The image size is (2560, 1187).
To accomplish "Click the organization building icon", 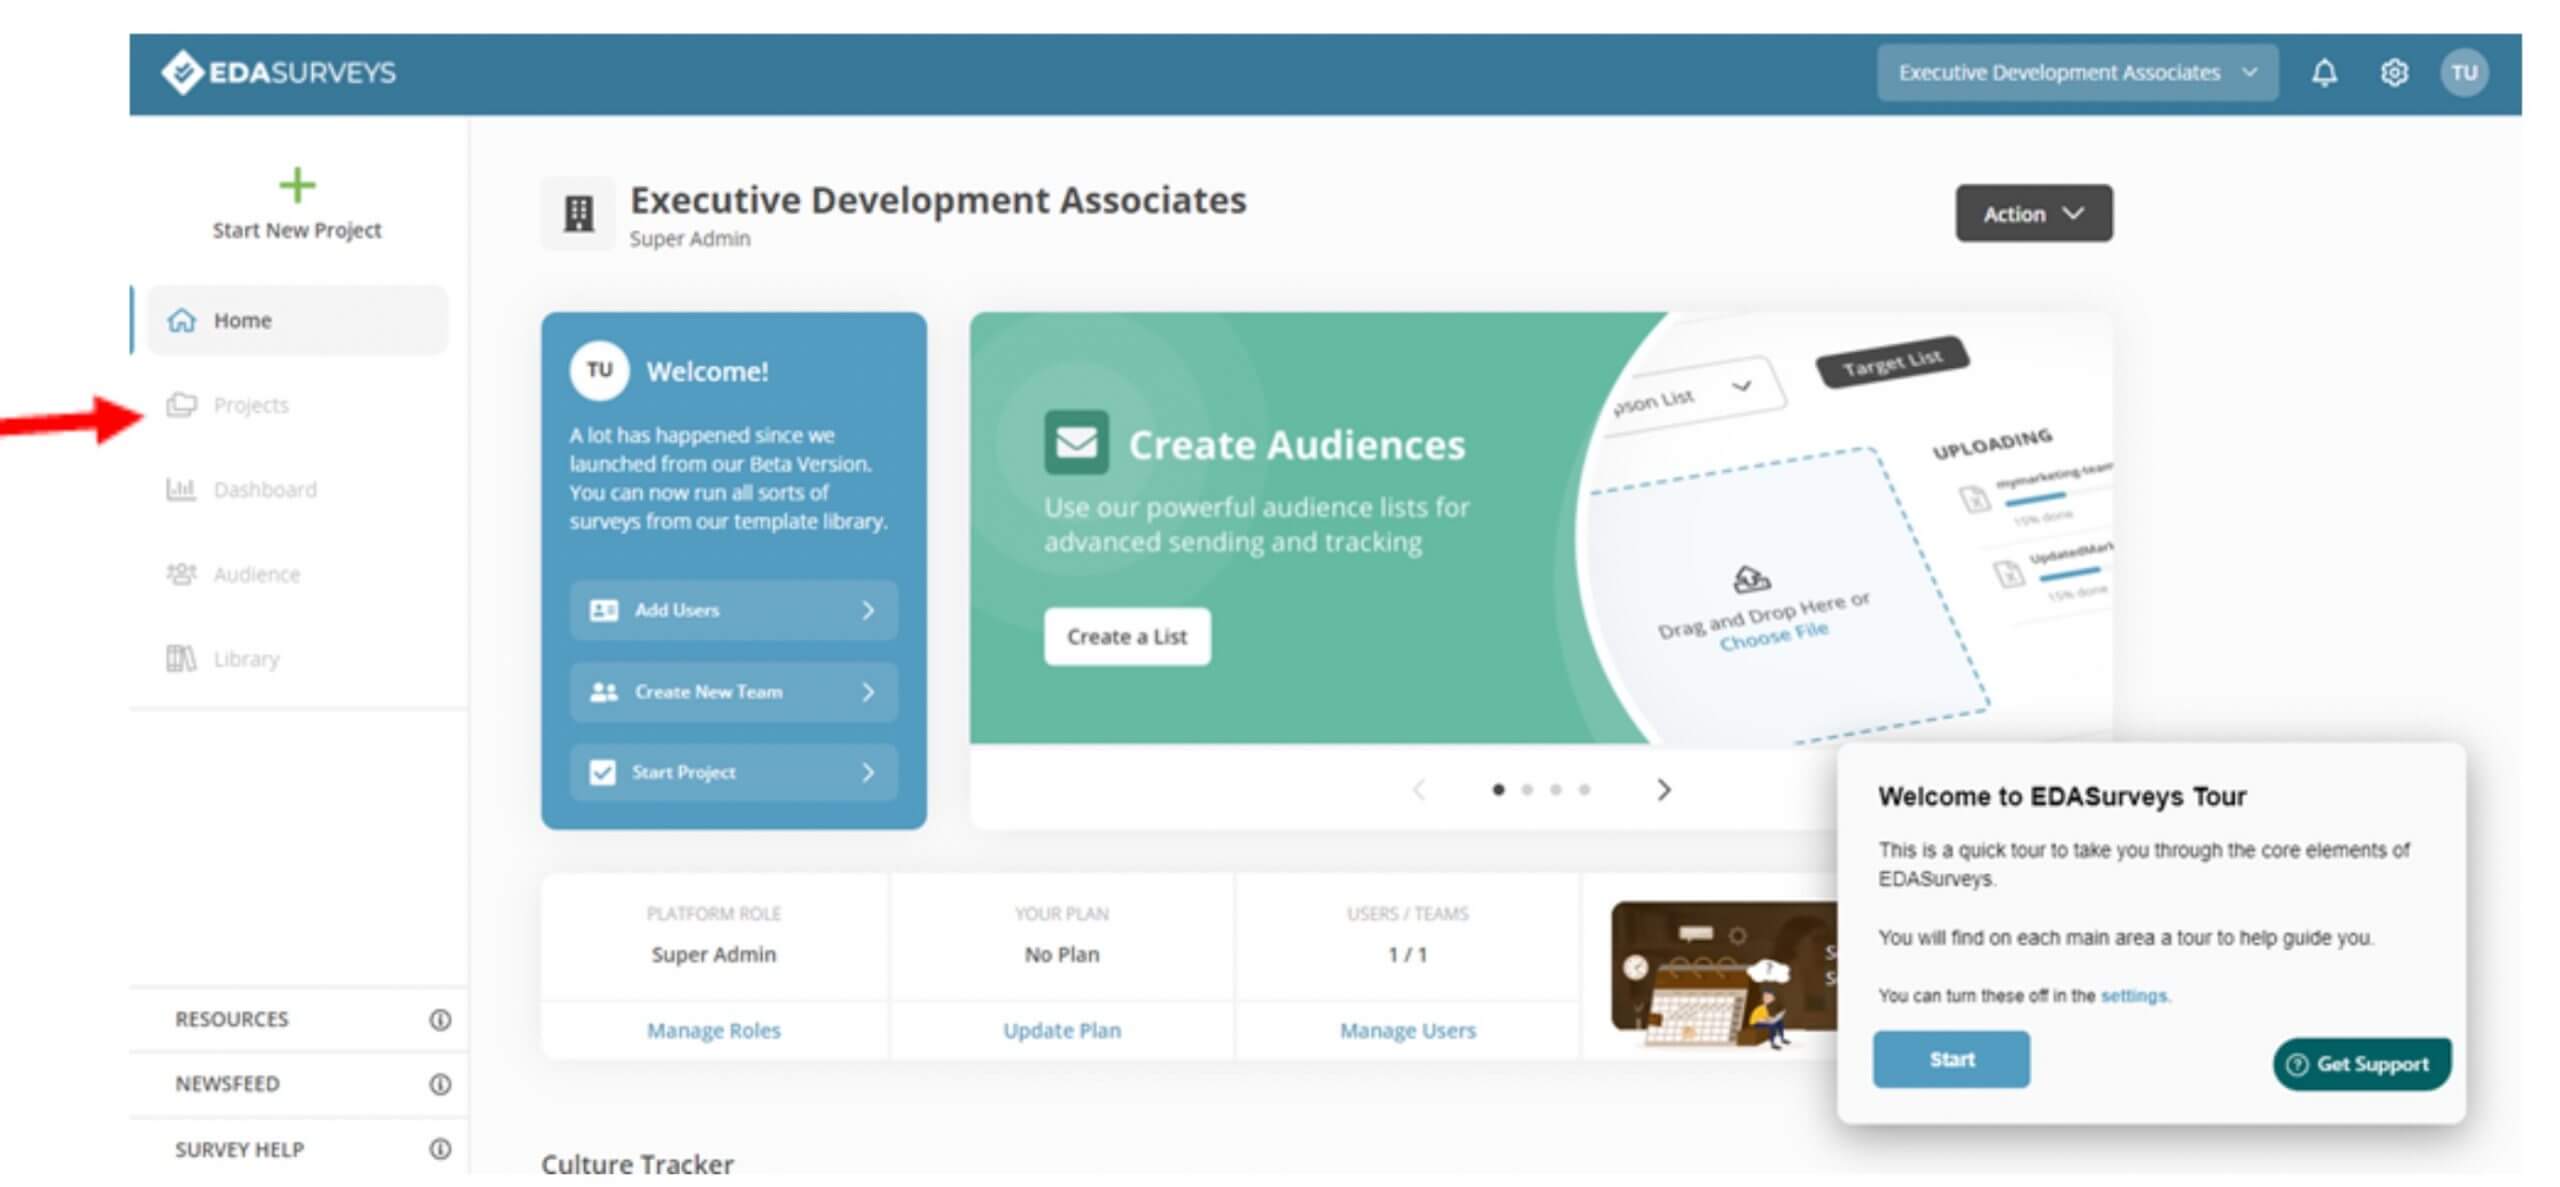I will (x=578, y=213).
